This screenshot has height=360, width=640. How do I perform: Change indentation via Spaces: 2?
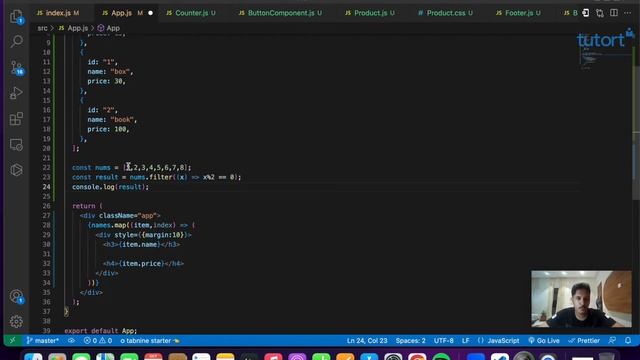(x=410, y=340)
